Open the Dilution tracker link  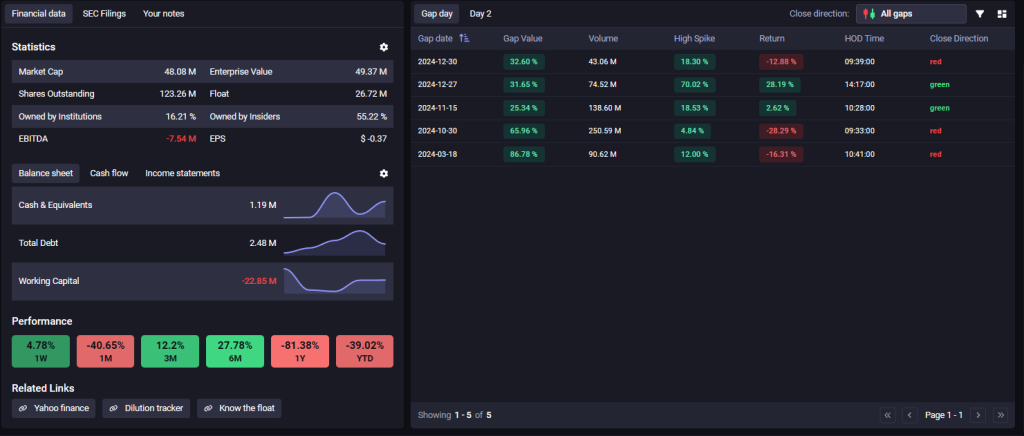click(146, 409)
